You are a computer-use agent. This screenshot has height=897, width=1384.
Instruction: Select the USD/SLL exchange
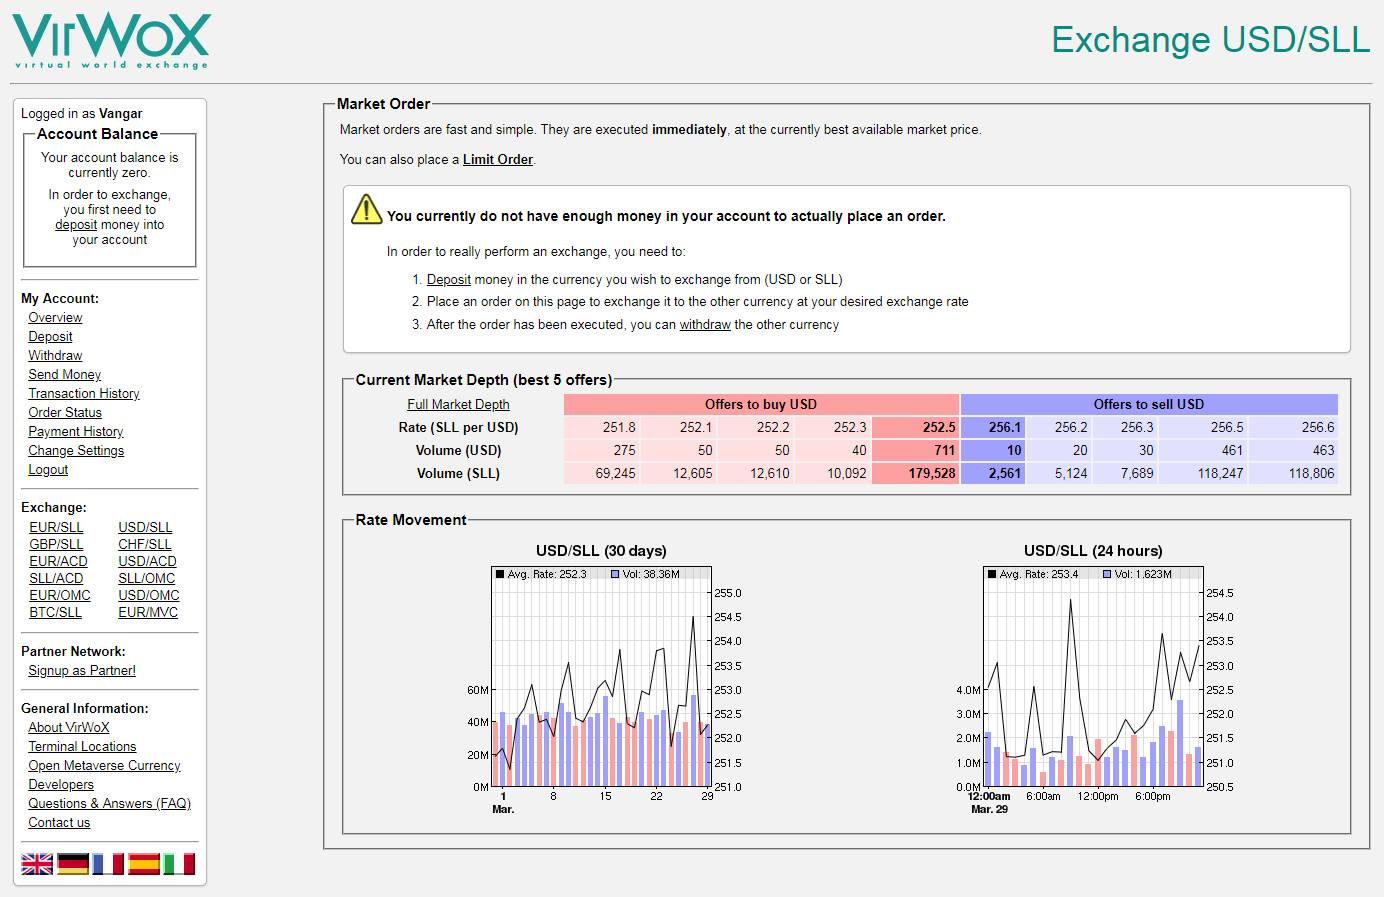tap(145, 528)
